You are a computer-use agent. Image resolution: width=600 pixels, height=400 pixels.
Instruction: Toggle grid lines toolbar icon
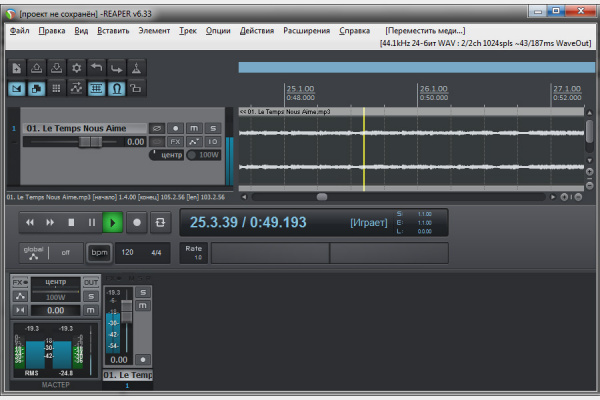(x=96, y=89)
